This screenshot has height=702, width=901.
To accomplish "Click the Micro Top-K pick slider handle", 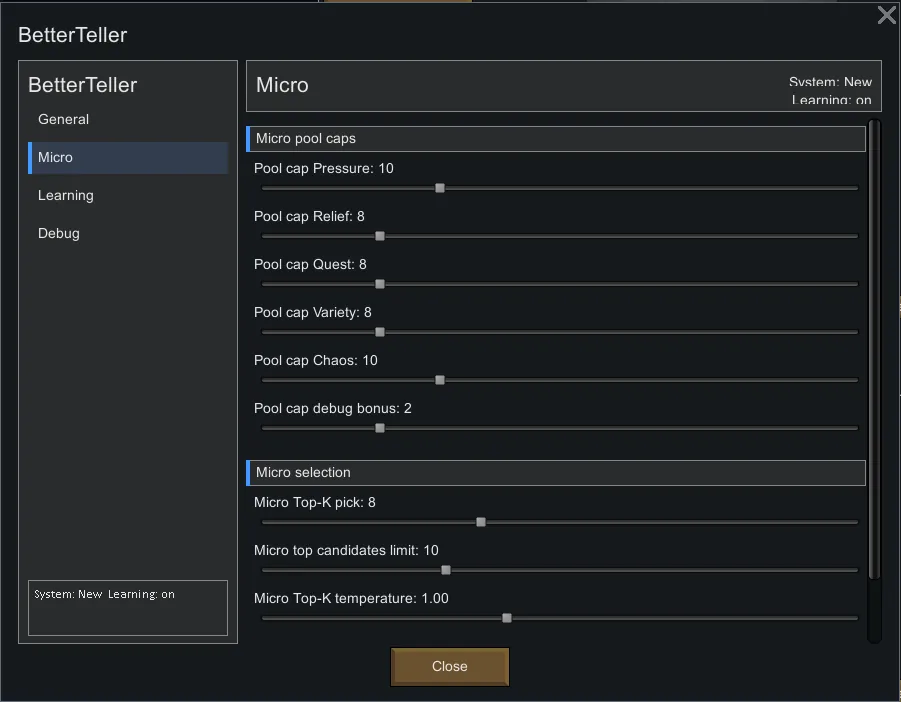I will click(x=481, y=522).
